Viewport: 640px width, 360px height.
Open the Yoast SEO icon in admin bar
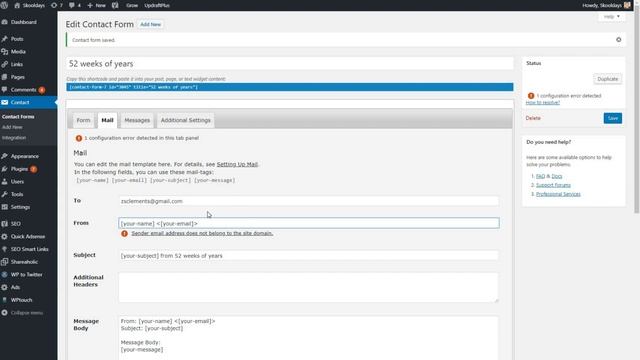pos(115,5)
